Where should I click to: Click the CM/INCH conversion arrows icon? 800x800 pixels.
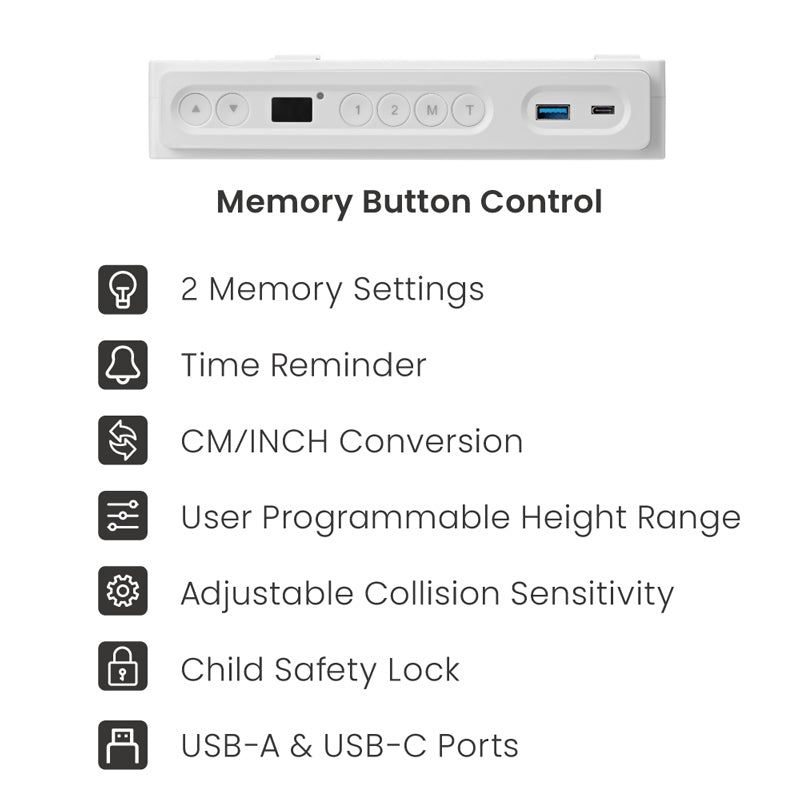click(123, 441)
